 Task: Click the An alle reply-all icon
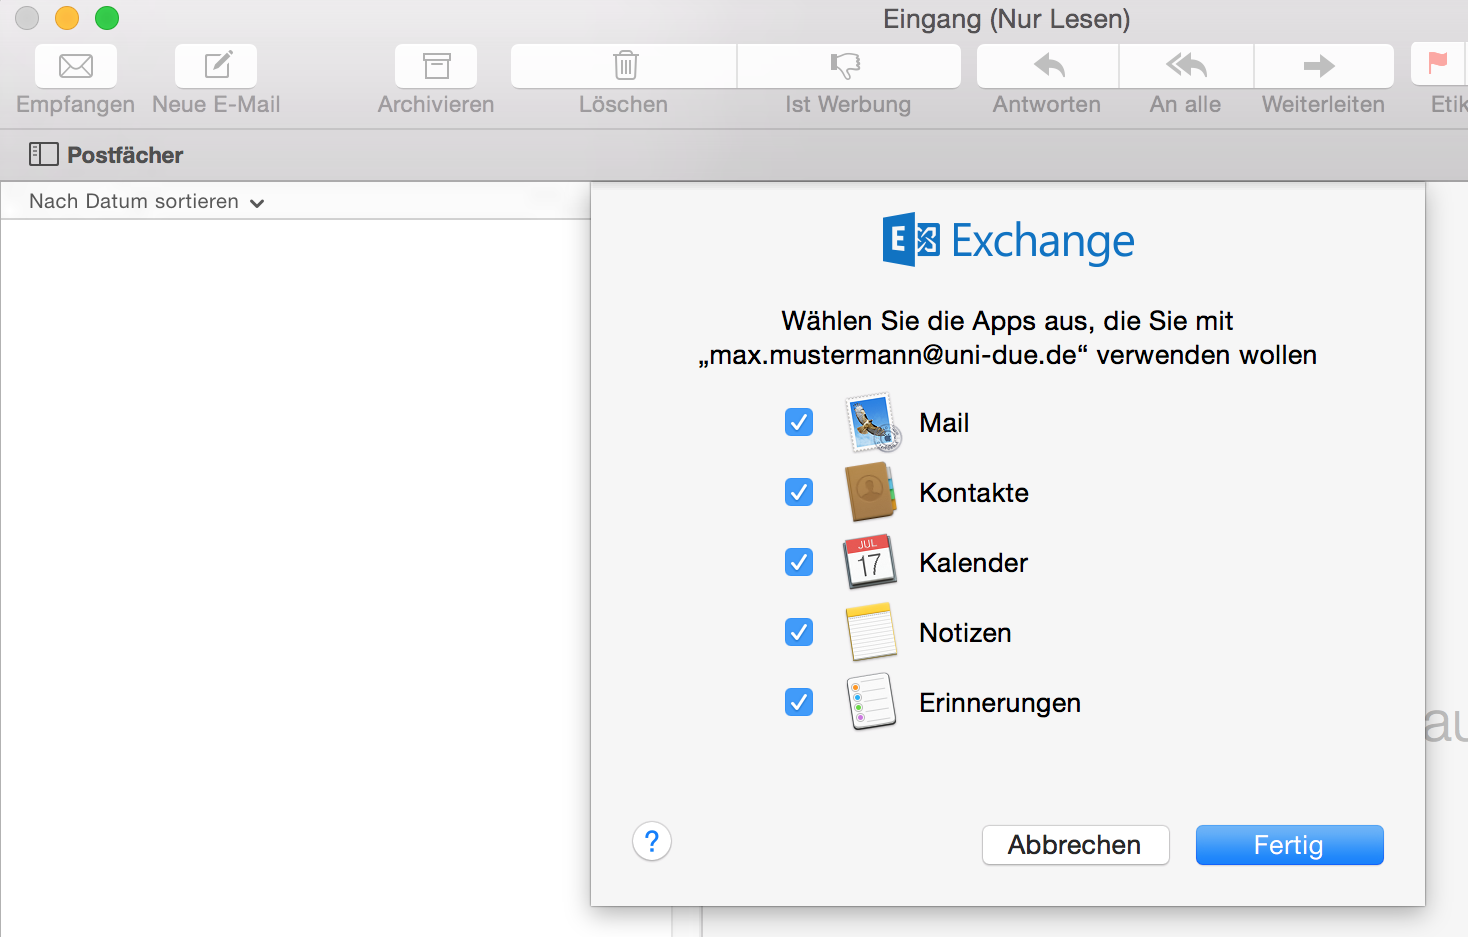pyautogui.click(x=1186, y=65)
